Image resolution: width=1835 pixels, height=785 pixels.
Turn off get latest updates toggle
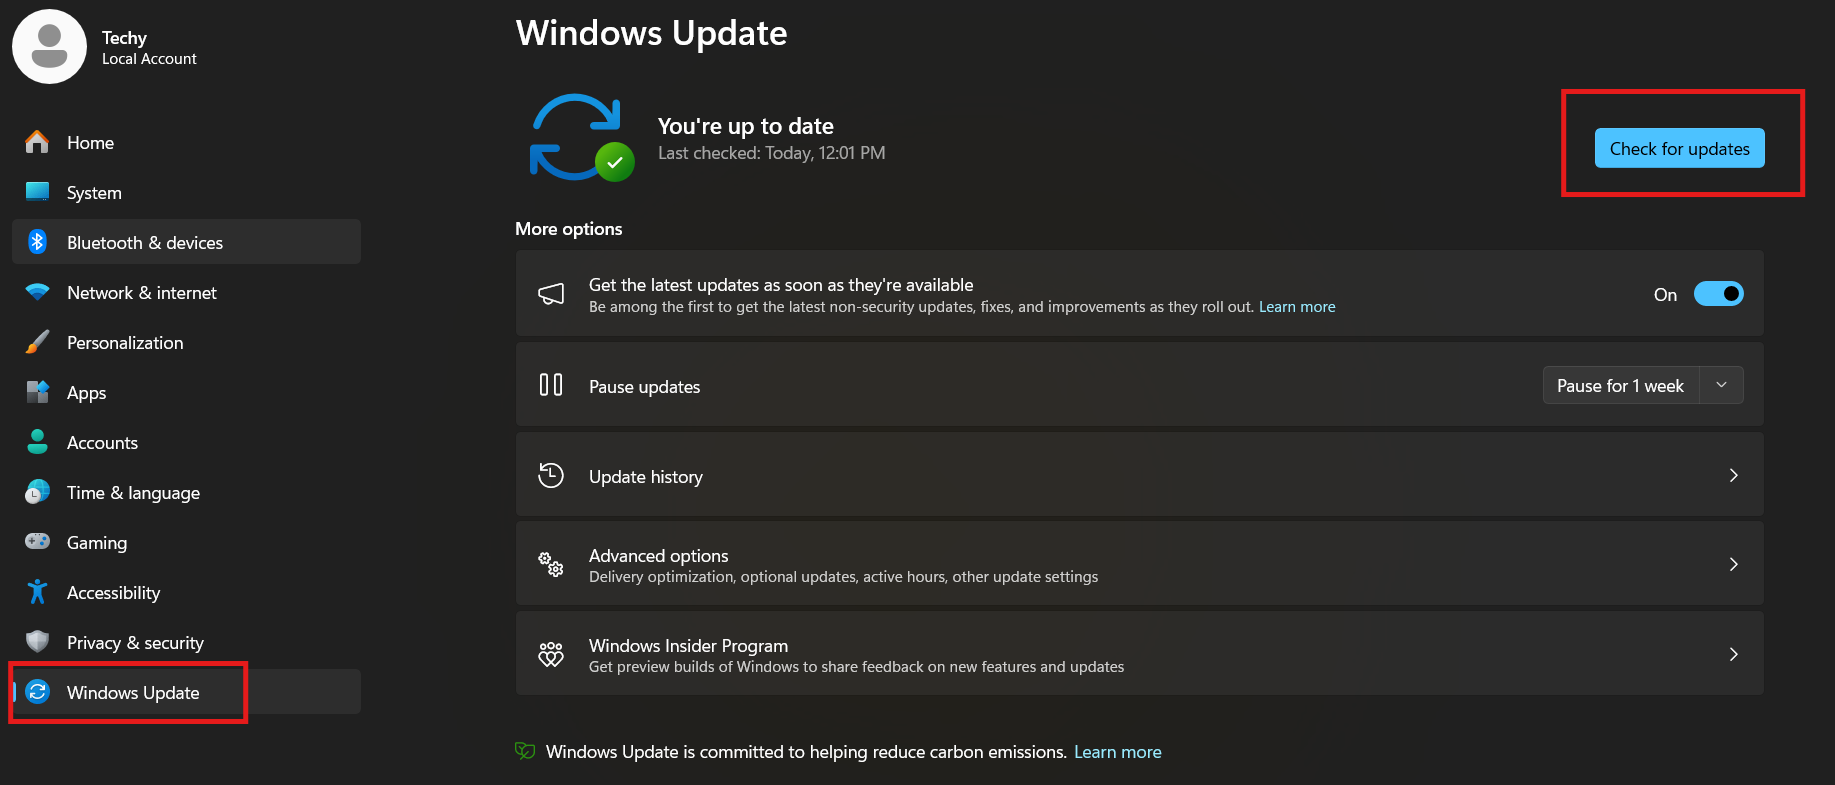[x=1718, y=294]
